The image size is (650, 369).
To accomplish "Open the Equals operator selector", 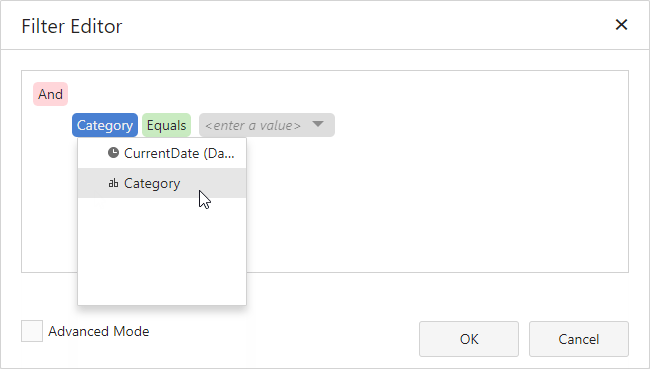I will click(x=166, y=125).
